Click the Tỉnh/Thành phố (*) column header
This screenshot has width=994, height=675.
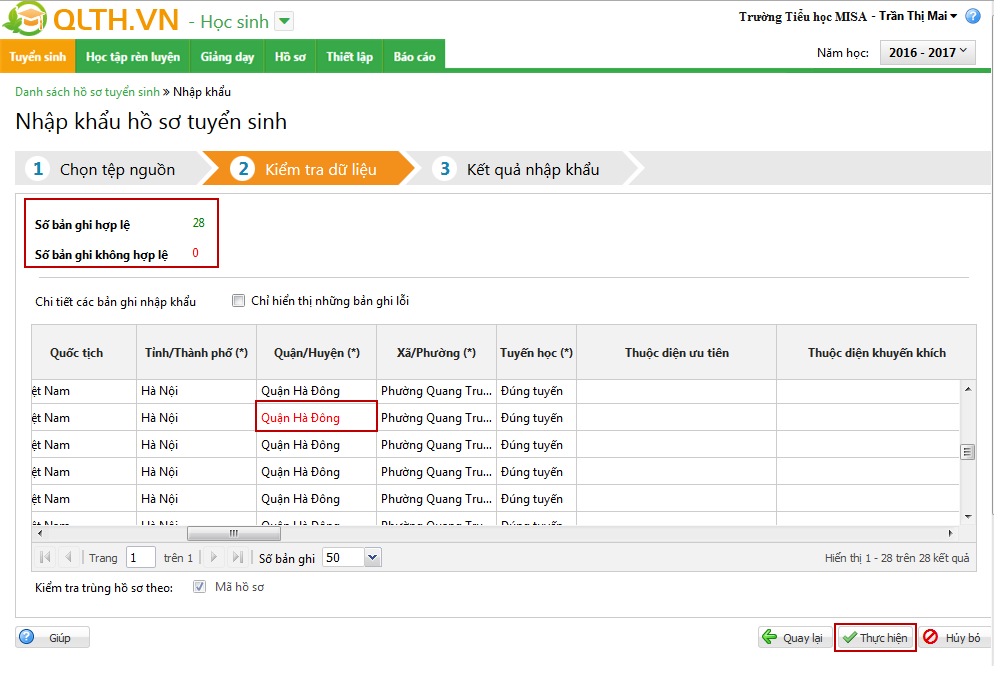coord(197,352)
